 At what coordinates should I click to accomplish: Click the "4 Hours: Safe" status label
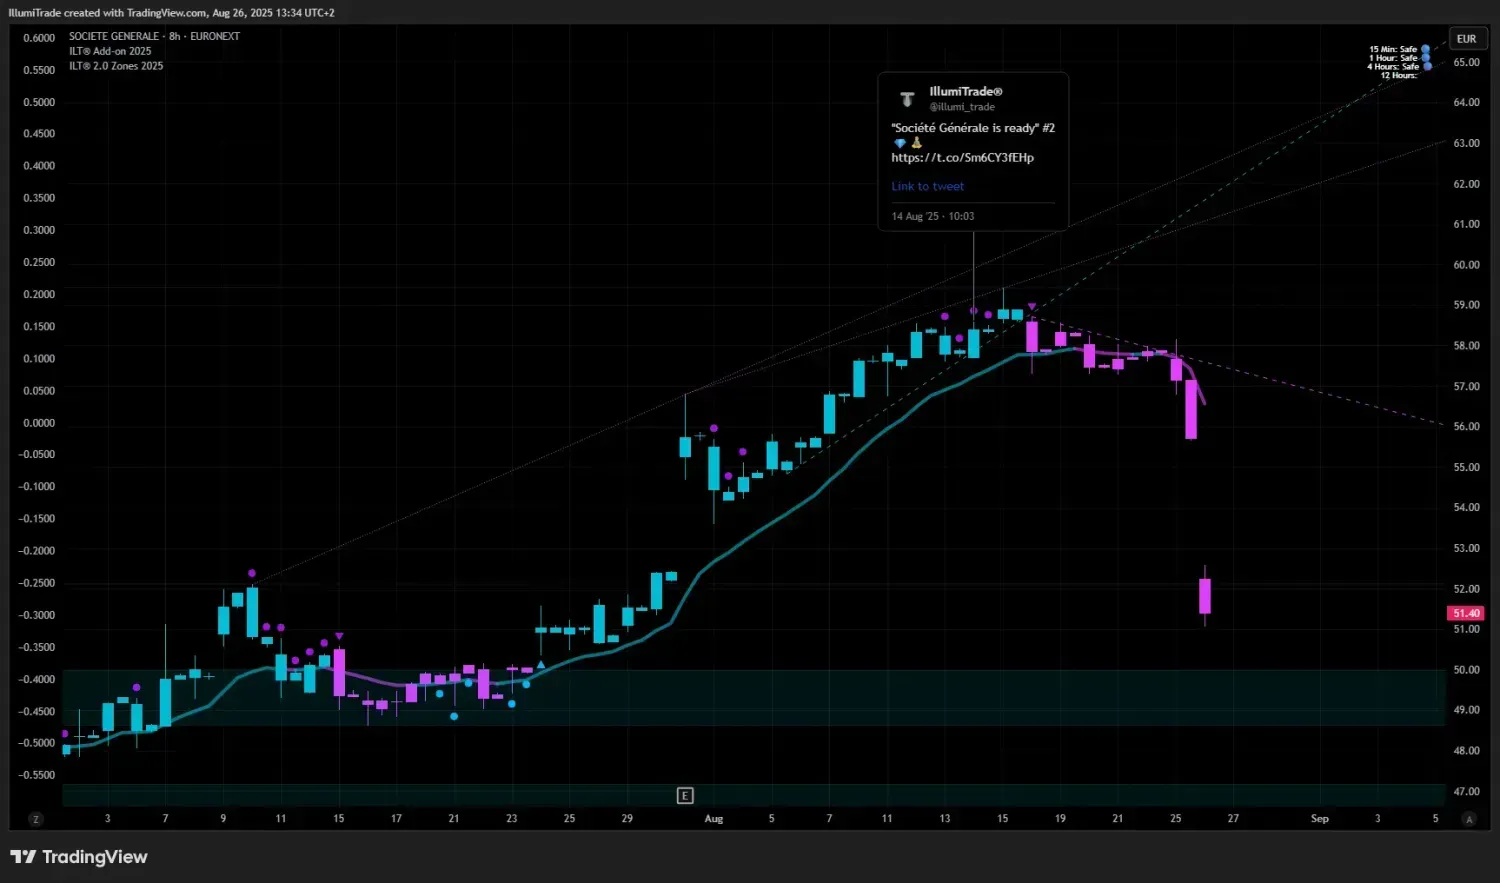click(1393, 67)
